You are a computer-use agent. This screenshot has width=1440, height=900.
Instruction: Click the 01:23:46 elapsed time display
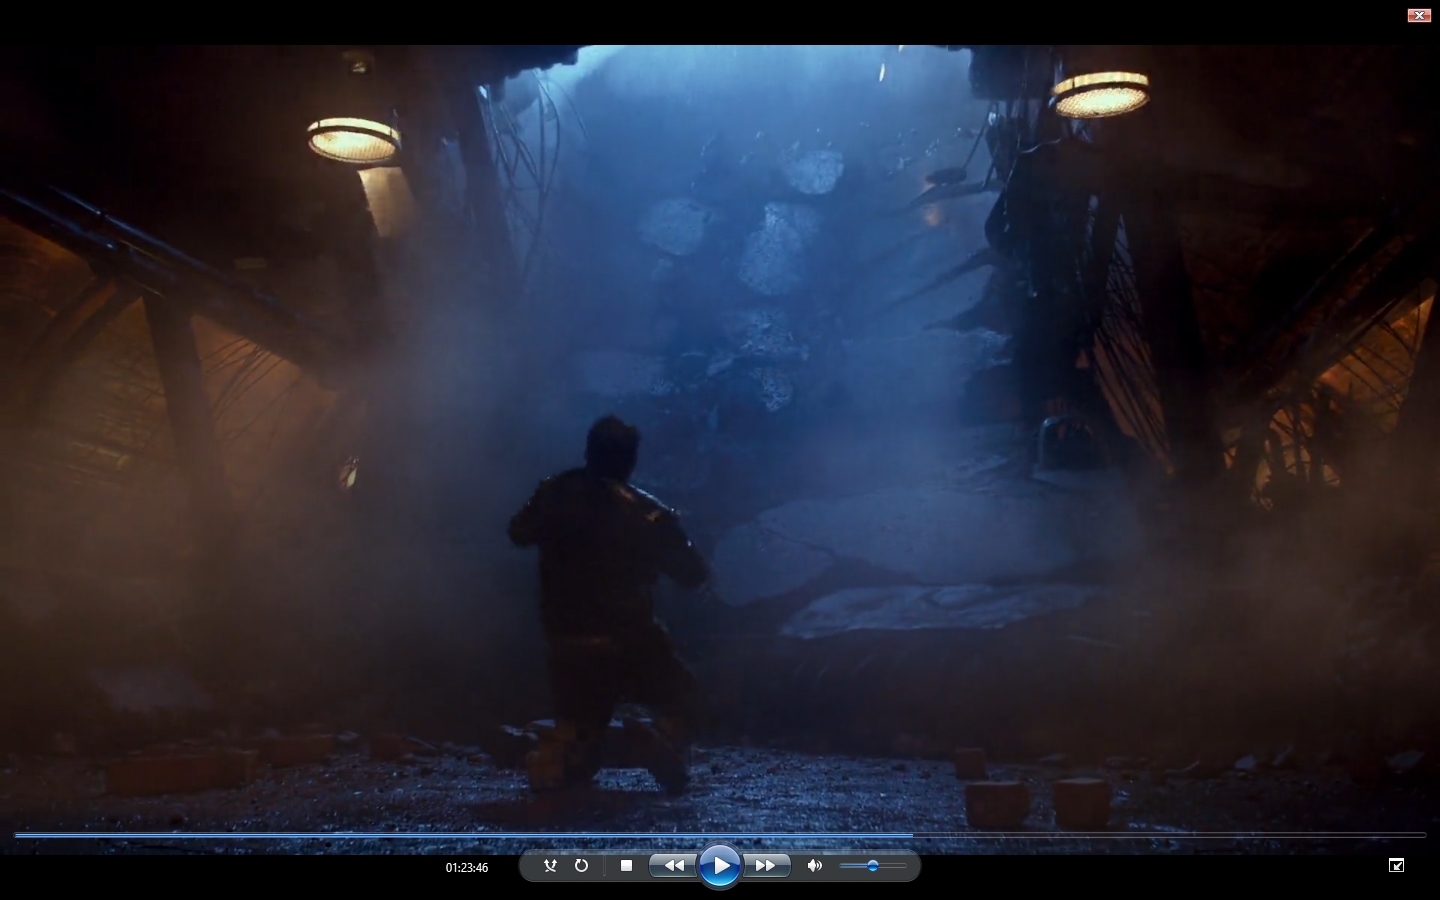(x=467, y=868)
